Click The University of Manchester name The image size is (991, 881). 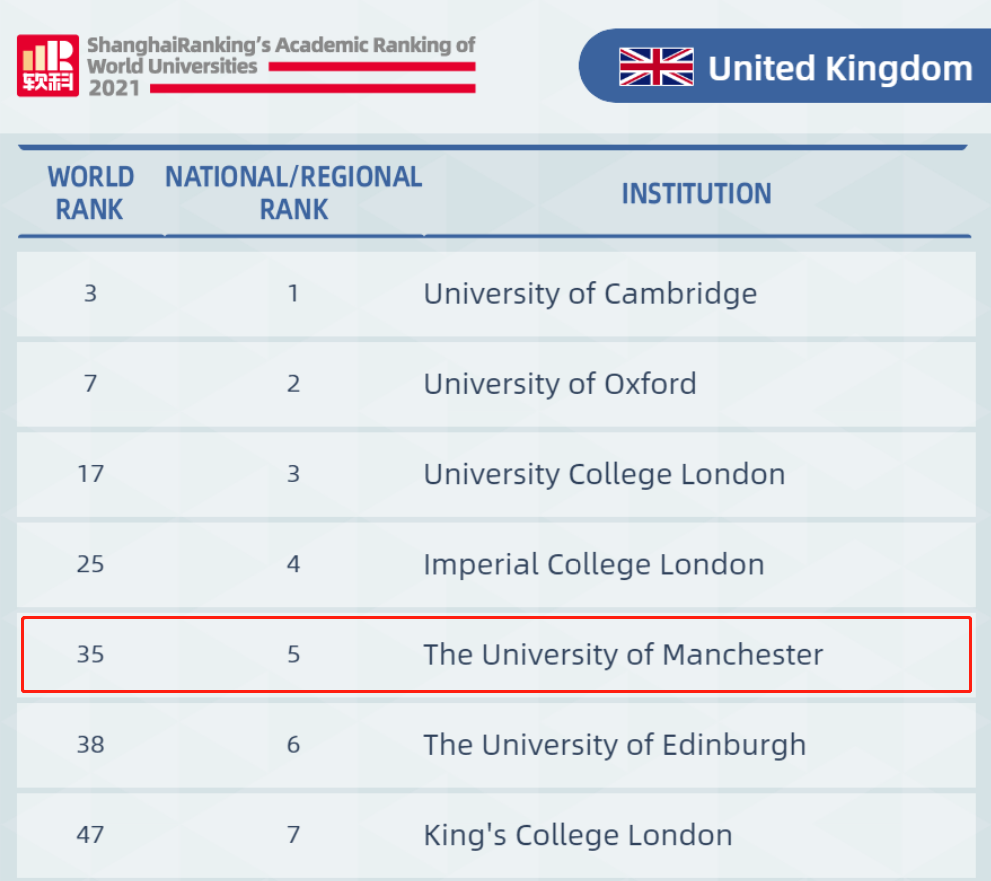pos(623,655)
